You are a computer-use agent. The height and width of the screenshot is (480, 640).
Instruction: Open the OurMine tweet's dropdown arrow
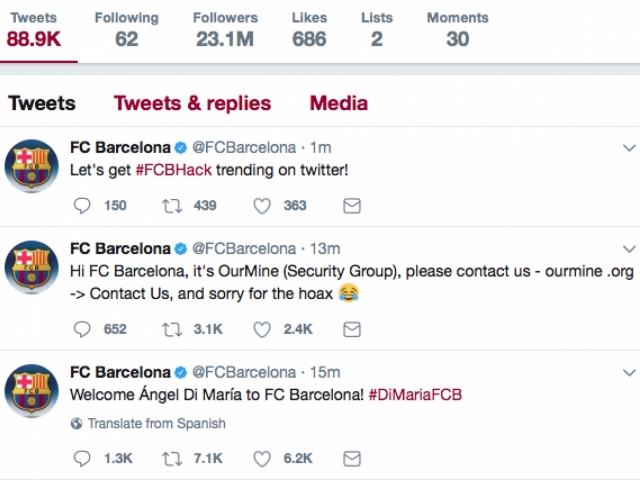(628, 248)
